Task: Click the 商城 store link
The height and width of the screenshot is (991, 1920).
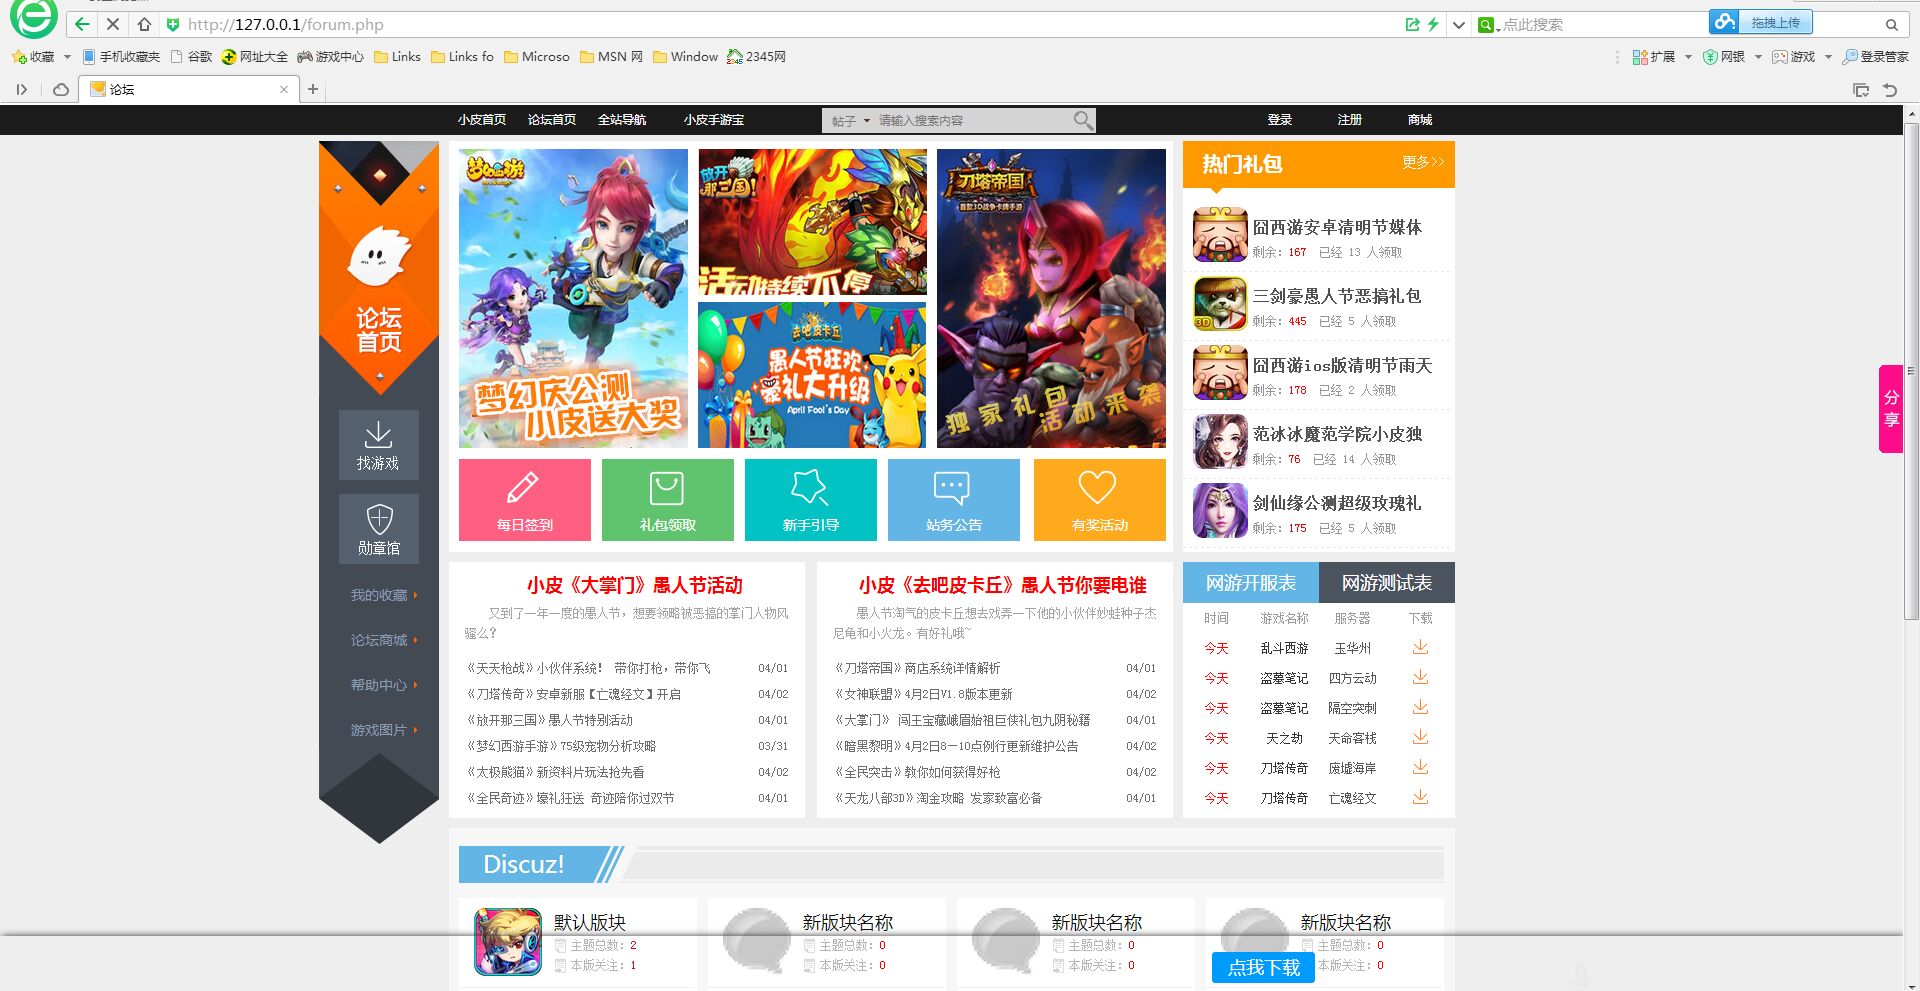Action: point(1420,120)
